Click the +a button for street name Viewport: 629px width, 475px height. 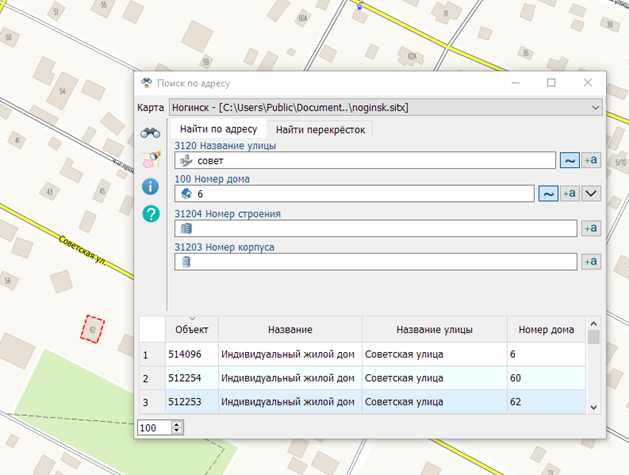click(590, 160)
